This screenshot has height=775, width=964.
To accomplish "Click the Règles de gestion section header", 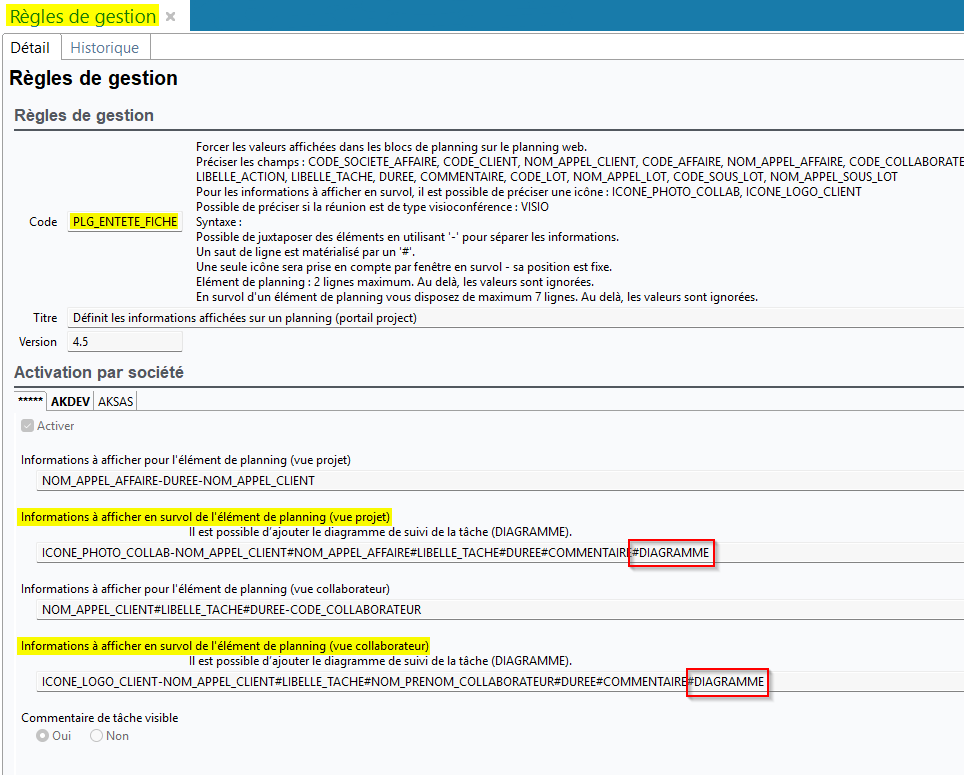I will (x=84, y=115).
